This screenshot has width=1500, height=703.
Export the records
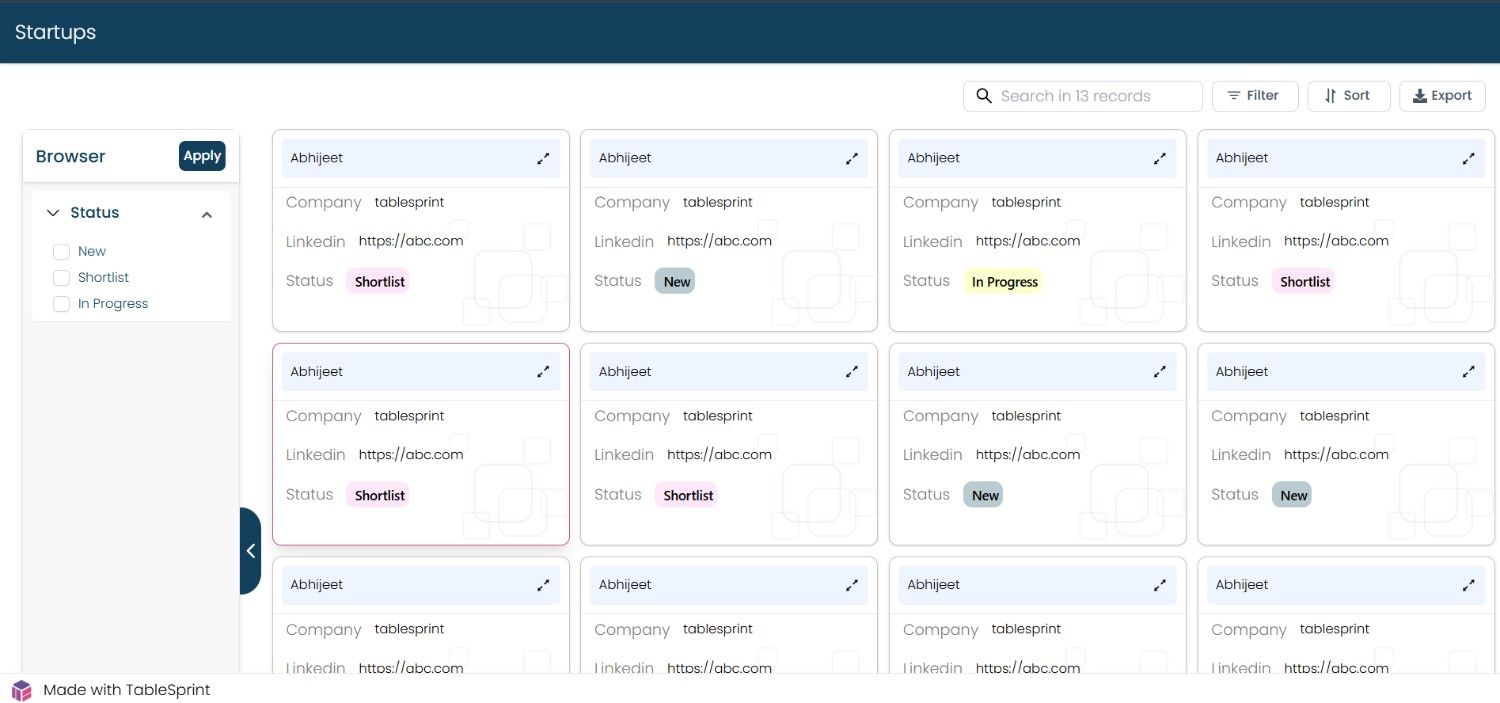pos(1442,96)
